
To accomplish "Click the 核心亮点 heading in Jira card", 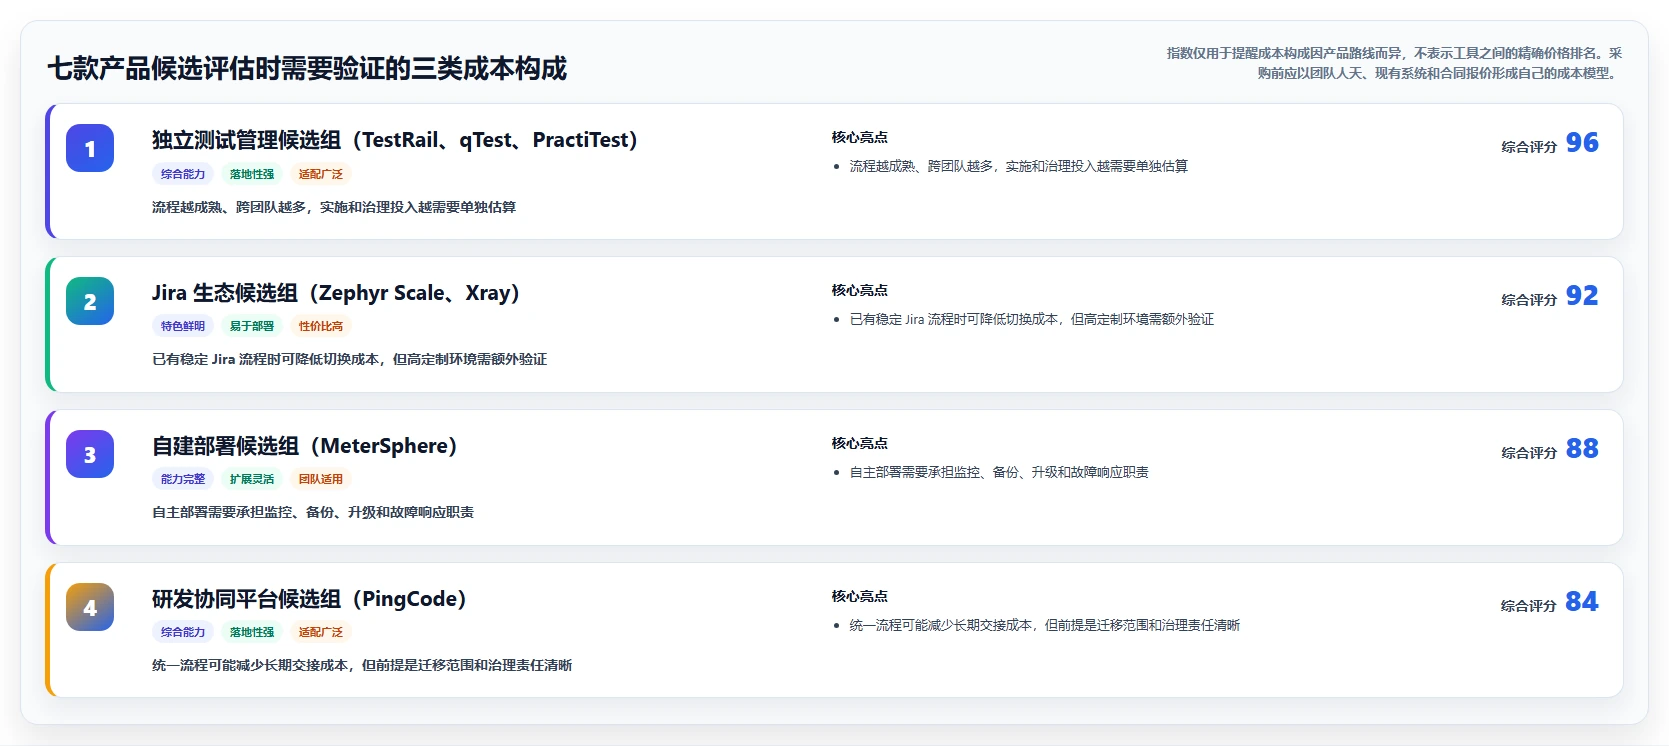I will [x=860, y=290].
